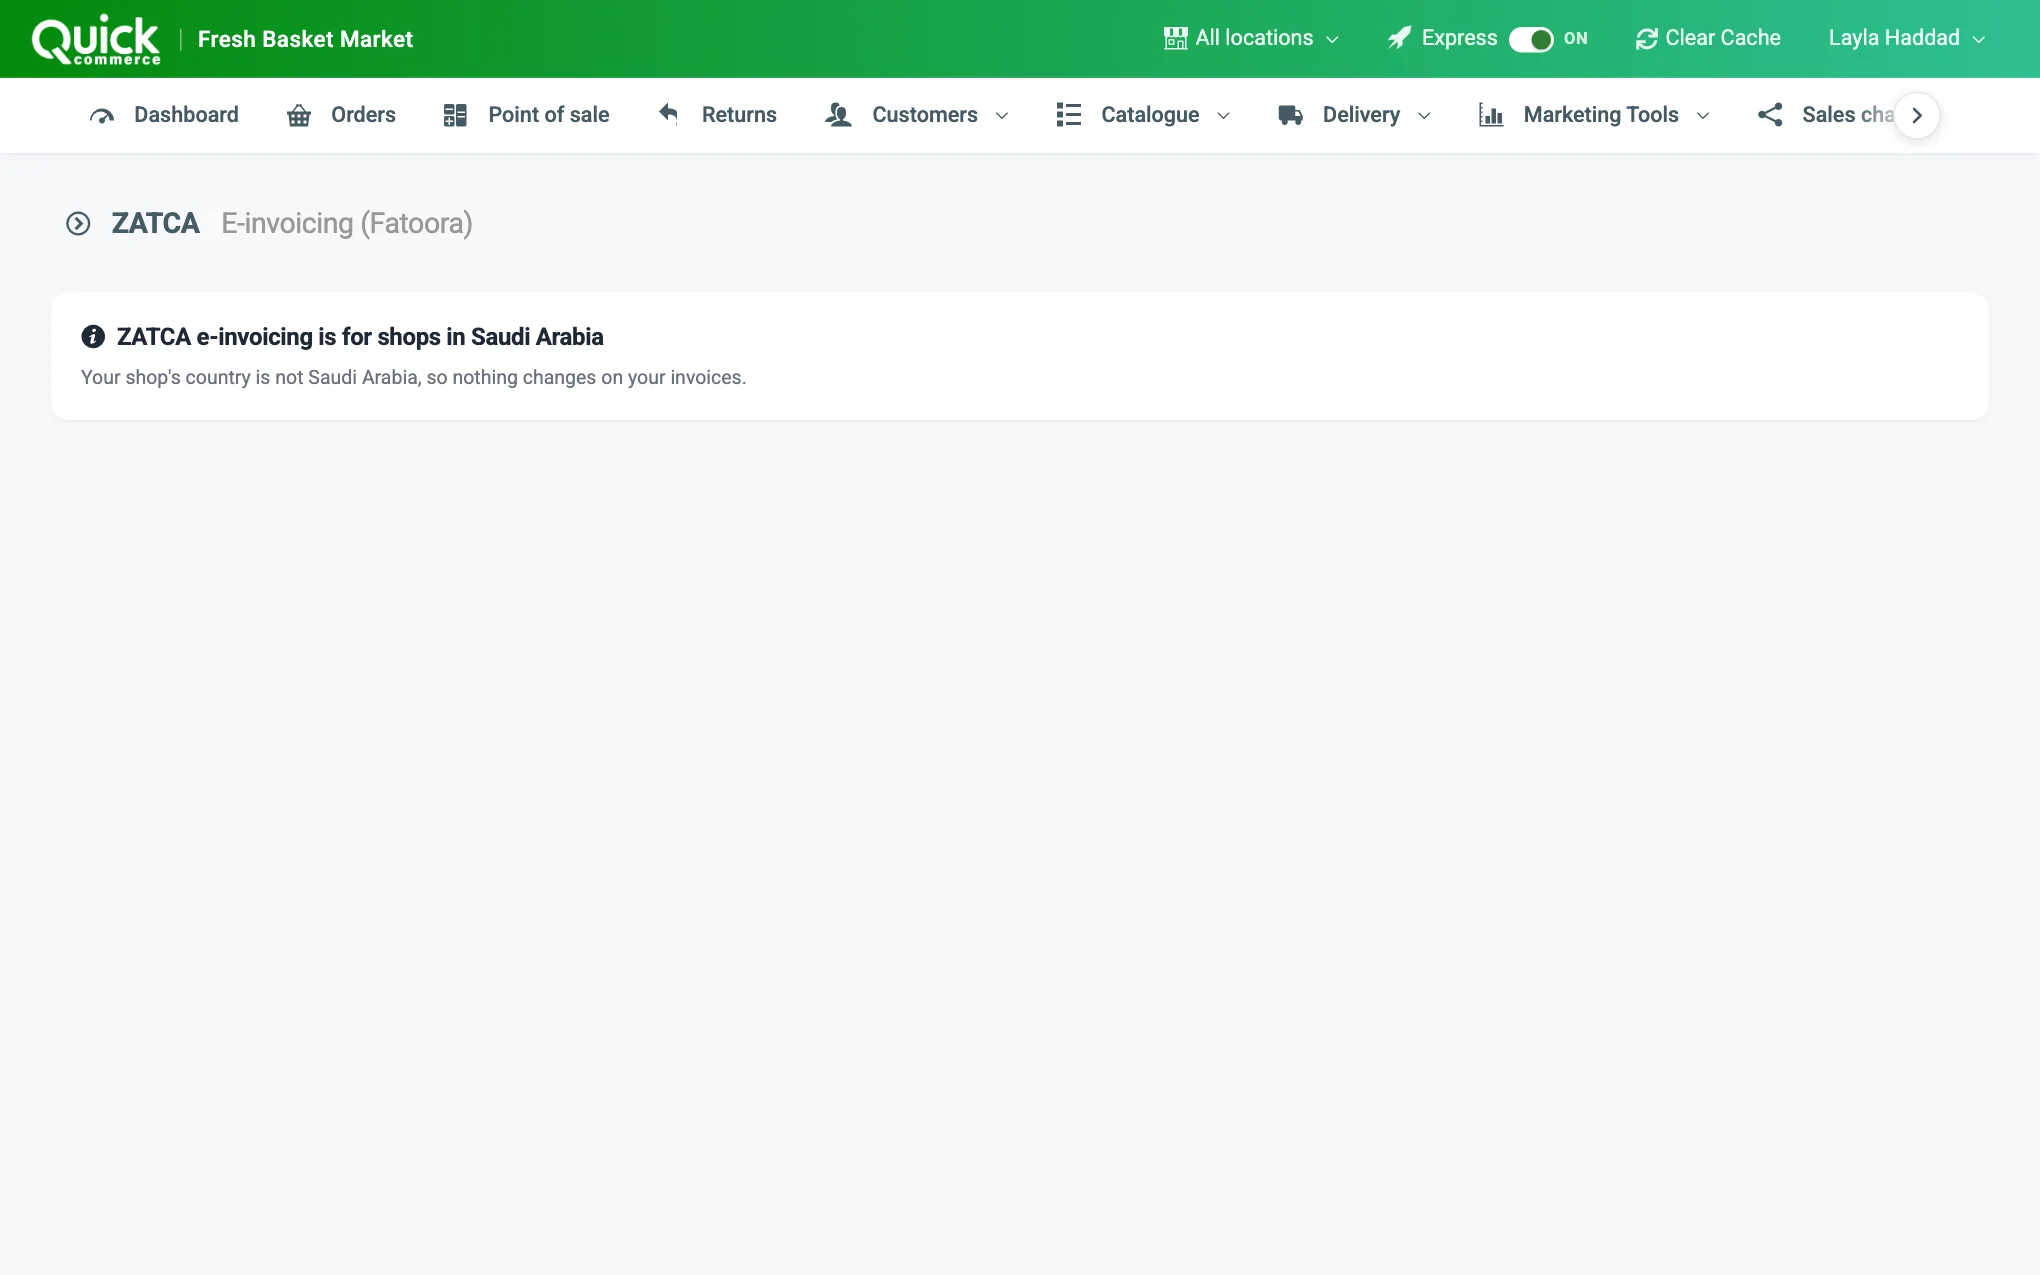Click the Marketing Tools chart icon
2040x1275 pixels.
(x=1491, y=115)
